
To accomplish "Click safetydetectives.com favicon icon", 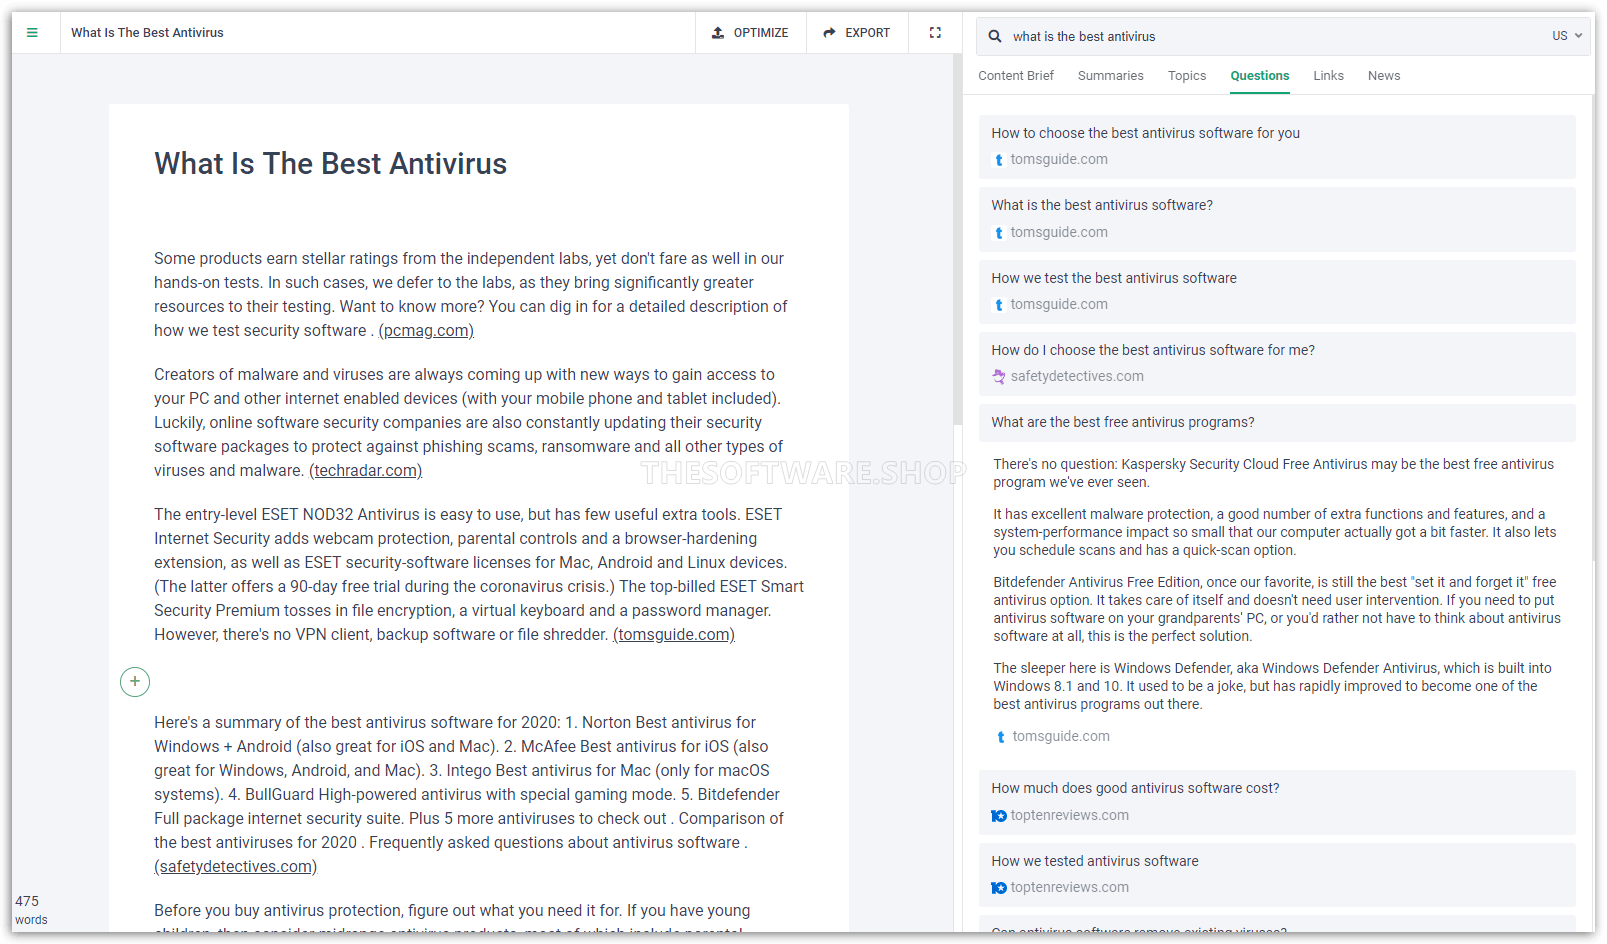I will coord(999,377).
